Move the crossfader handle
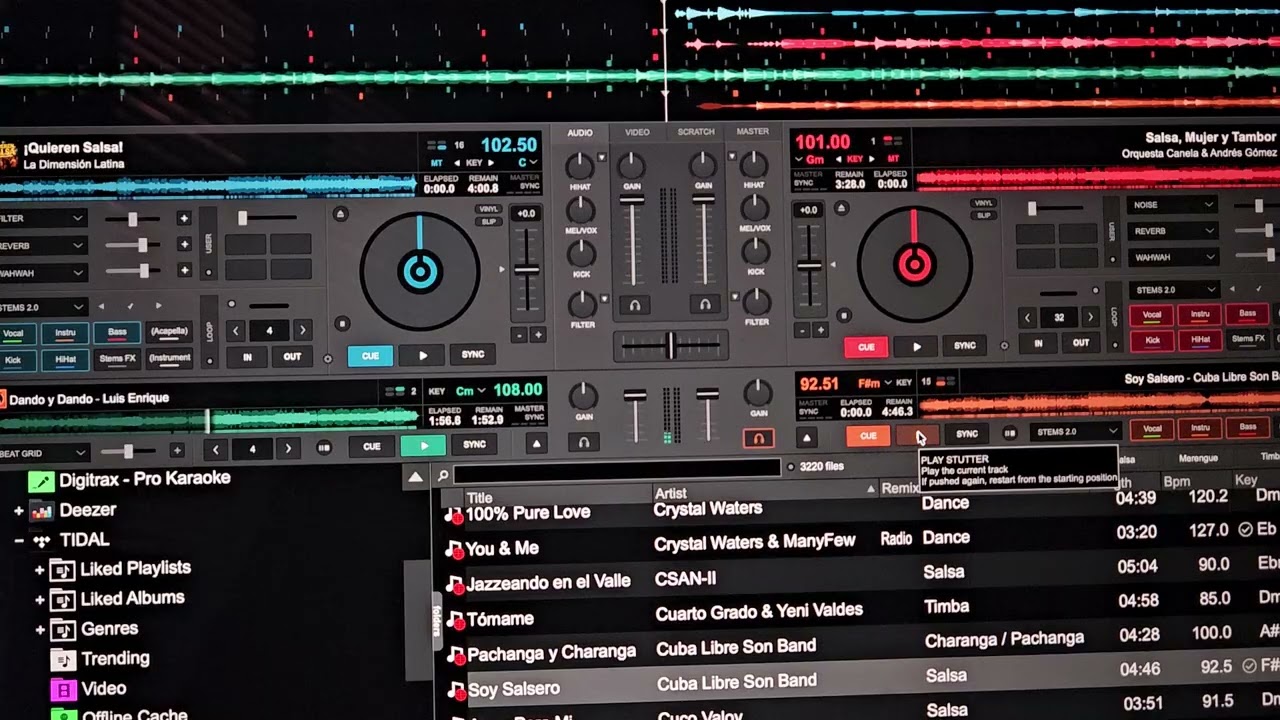This screenshot has width=1280, height=720. [x=670, y=346]
